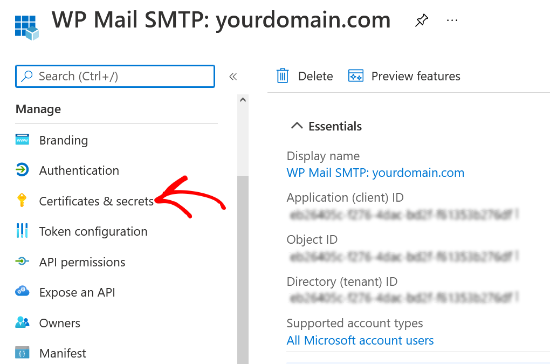Open the Owners menu item
Image resolution: width=550 pixels, height=364 pixels.
[60, 323]
